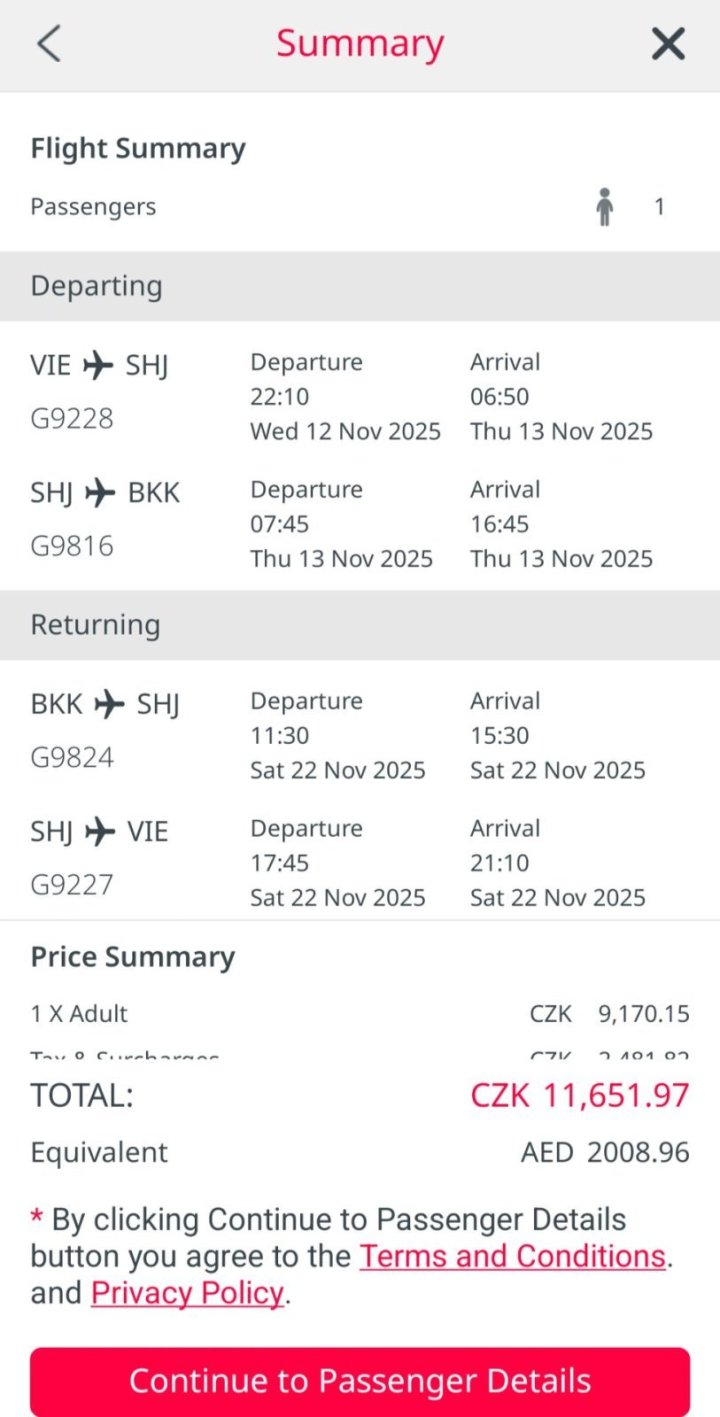Click plane icon on SHJ to VIE row

pyautogui.click(x=100, y=831)
